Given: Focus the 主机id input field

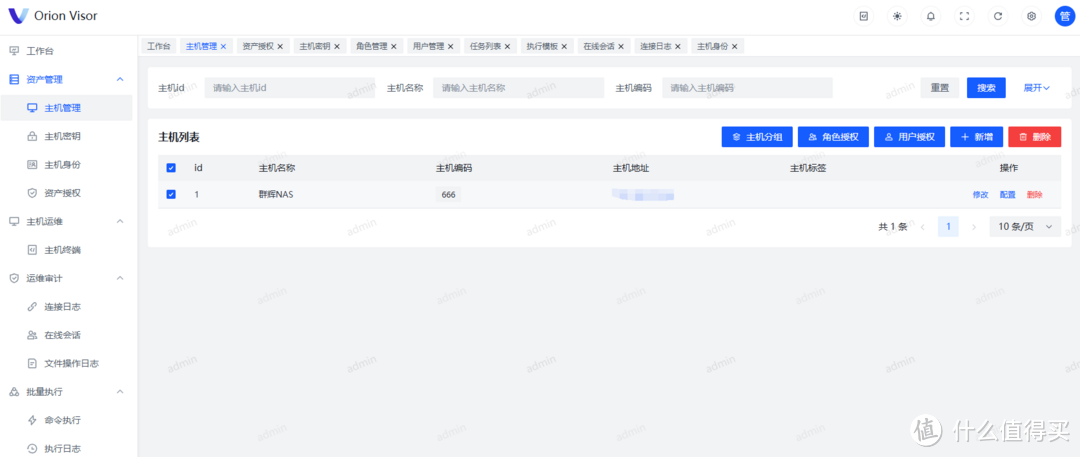Looking at the screenshot, I should point(289,88).
